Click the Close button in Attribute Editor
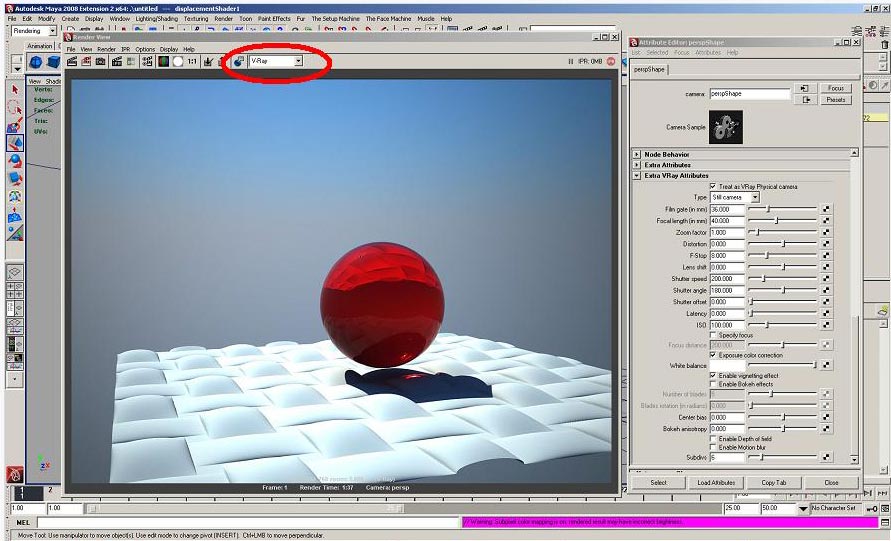The height and width of the screenshot is (541, 891). [x=831, y=482]
